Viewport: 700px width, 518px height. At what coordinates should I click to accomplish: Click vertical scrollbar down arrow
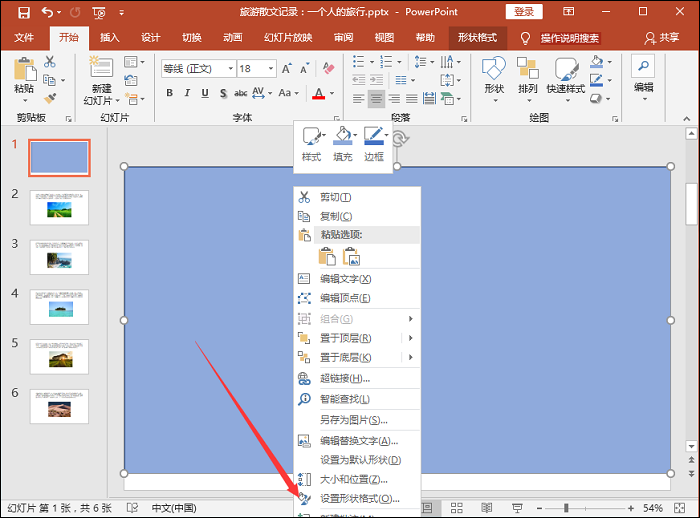(691, 446)
